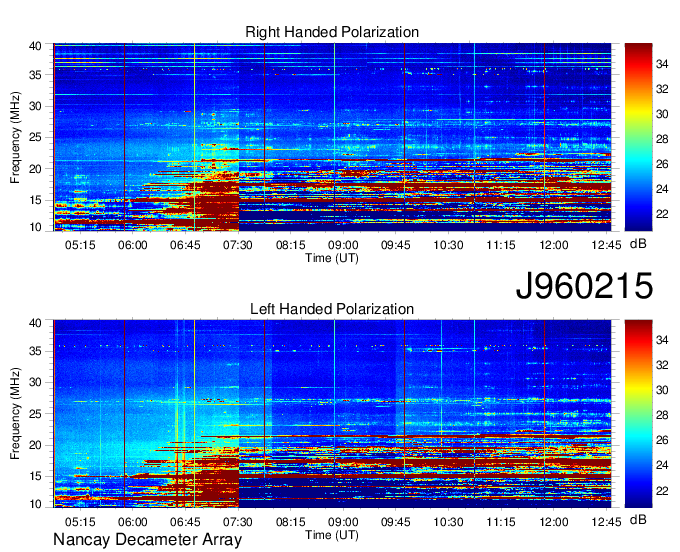Click 12:00 tick under Right Handed plot
Viewport: 680px width, 552px height.
point(554,245)
